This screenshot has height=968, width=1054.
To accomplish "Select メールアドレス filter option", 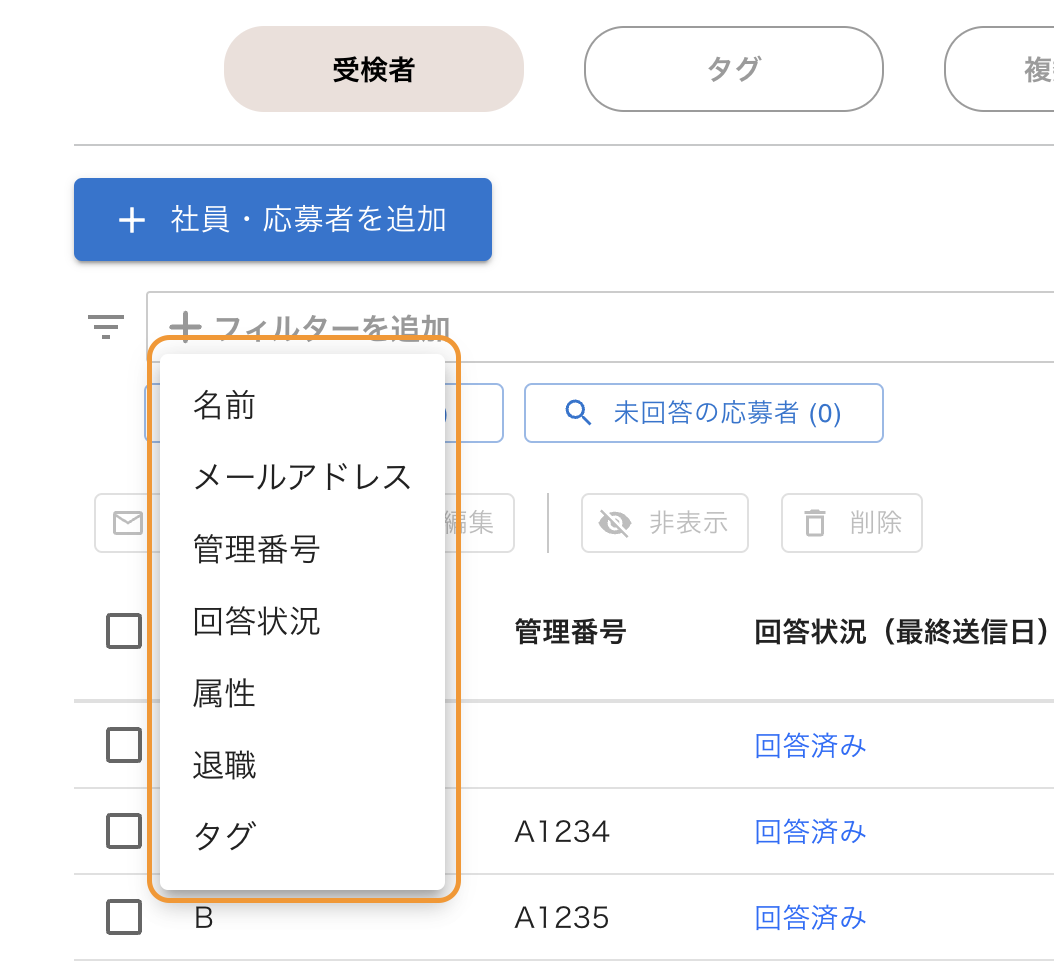I will tap(302, 477).
